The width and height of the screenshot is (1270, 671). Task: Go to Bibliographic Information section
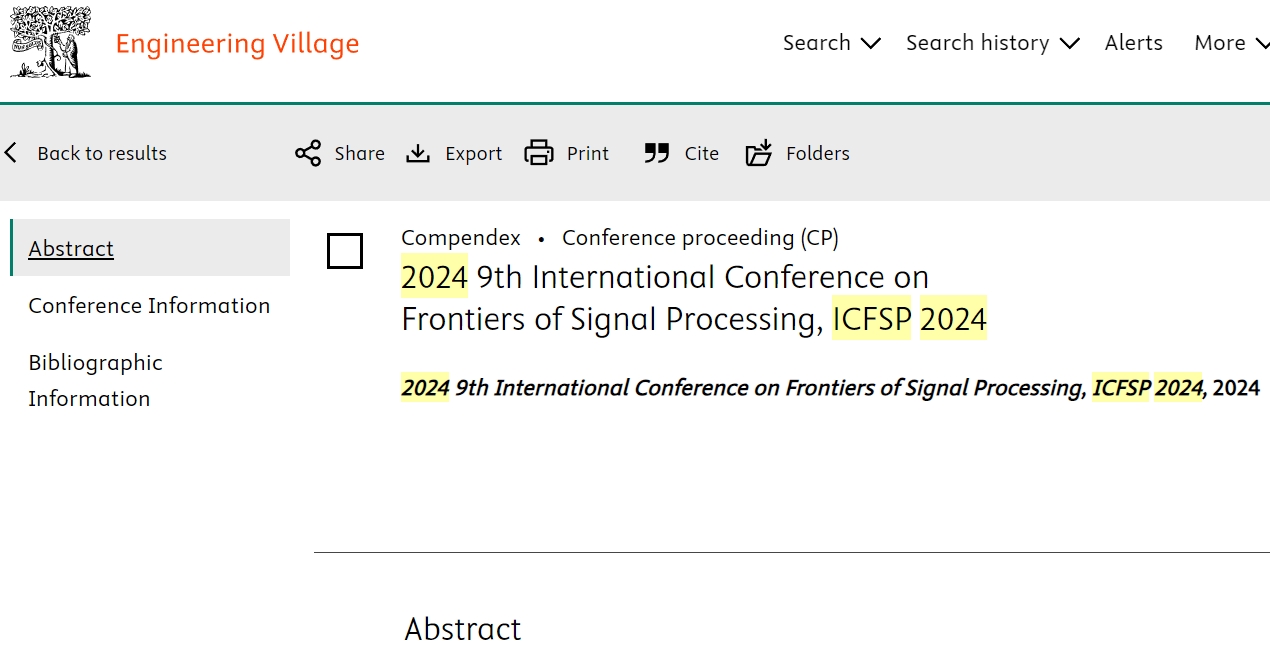[95, 380]
